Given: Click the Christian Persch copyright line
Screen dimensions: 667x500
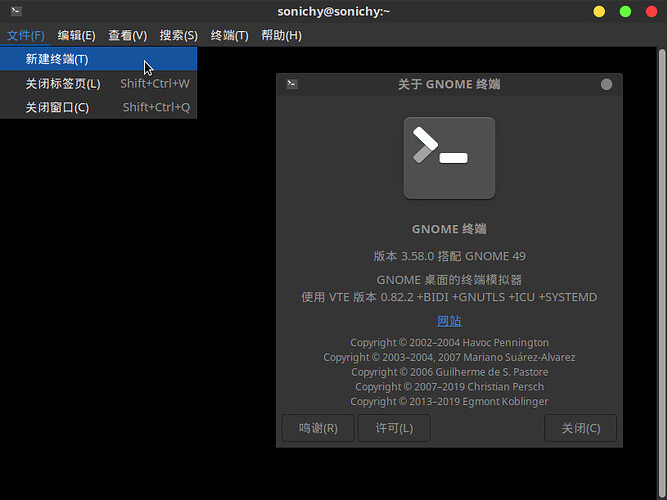Looking at the screenshot, I should 449,387.
